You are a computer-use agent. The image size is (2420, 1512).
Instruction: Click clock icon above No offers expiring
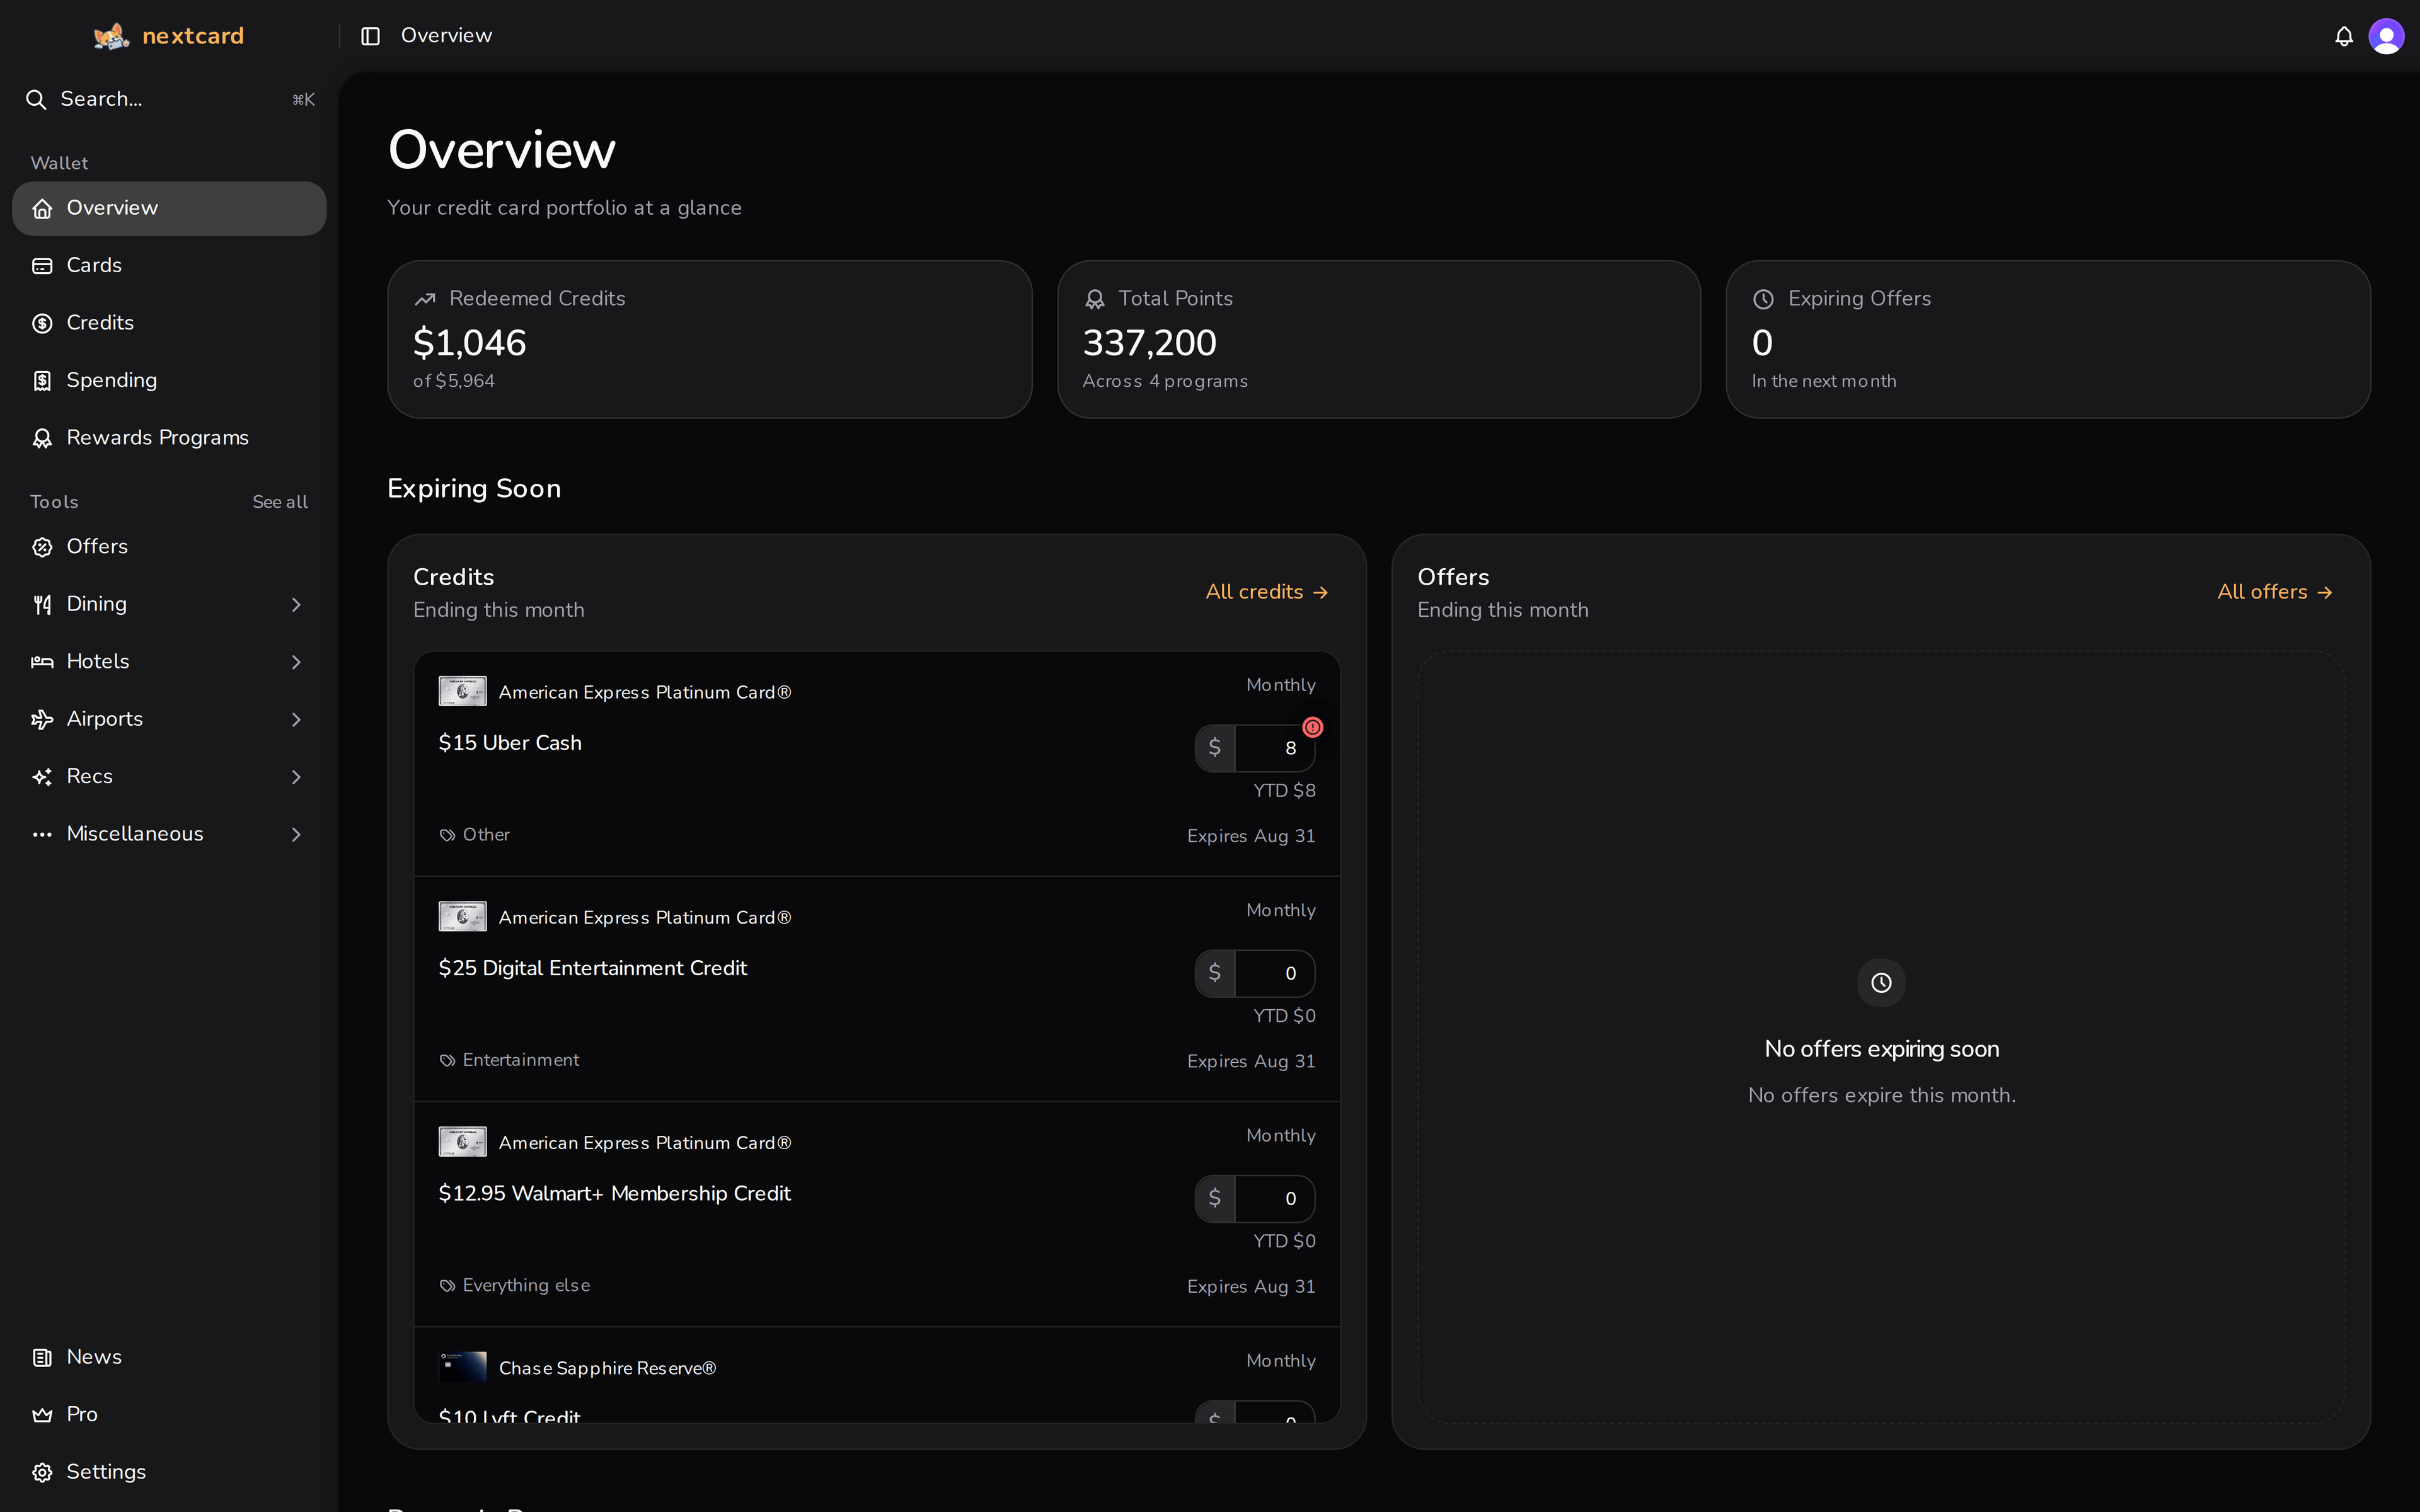coord(1881,983)
